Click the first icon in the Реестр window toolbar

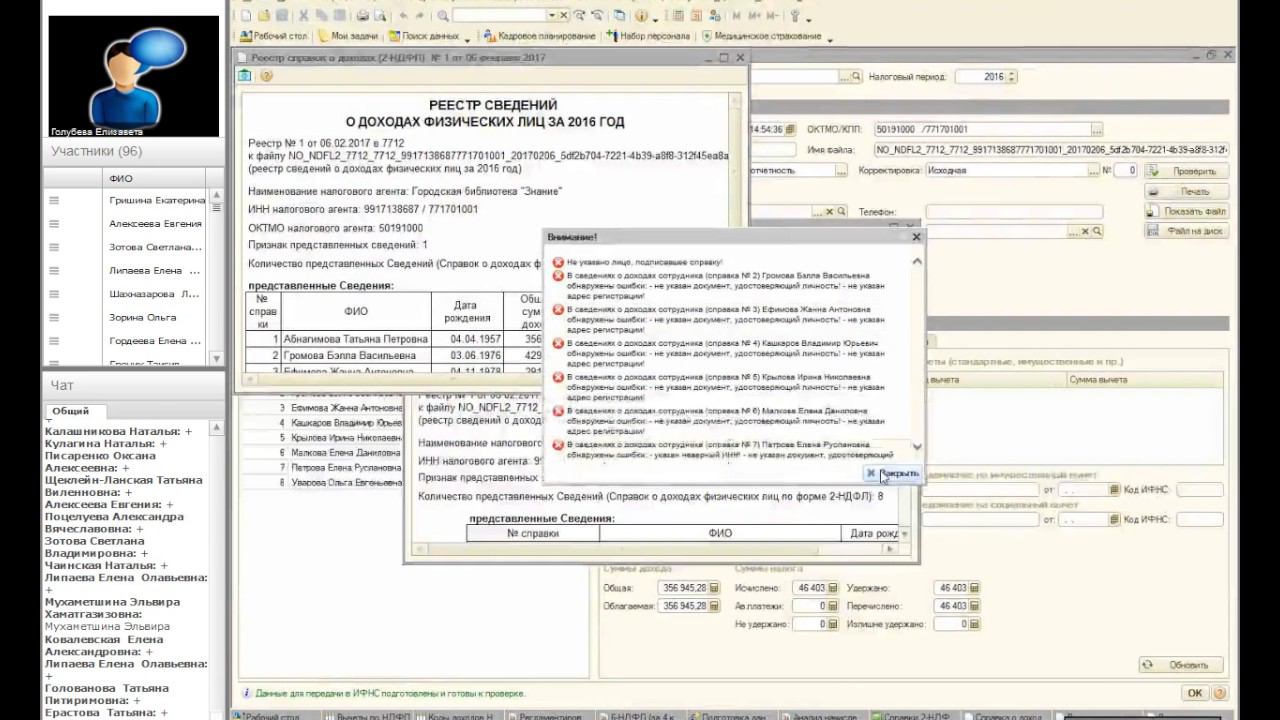[x=245, y=76]
